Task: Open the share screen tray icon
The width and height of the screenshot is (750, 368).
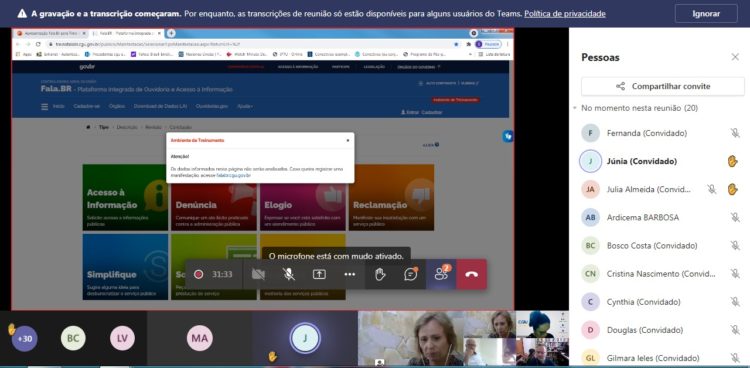Action: click(x=319, y=274)
